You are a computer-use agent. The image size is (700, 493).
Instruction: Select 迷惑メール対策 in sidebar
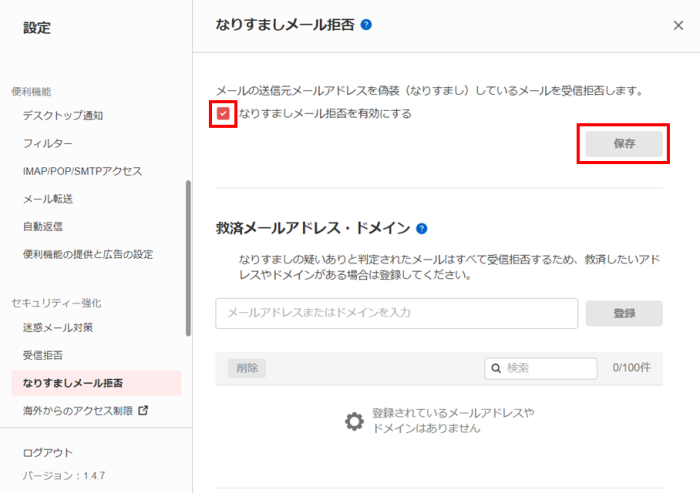[58, 328]
